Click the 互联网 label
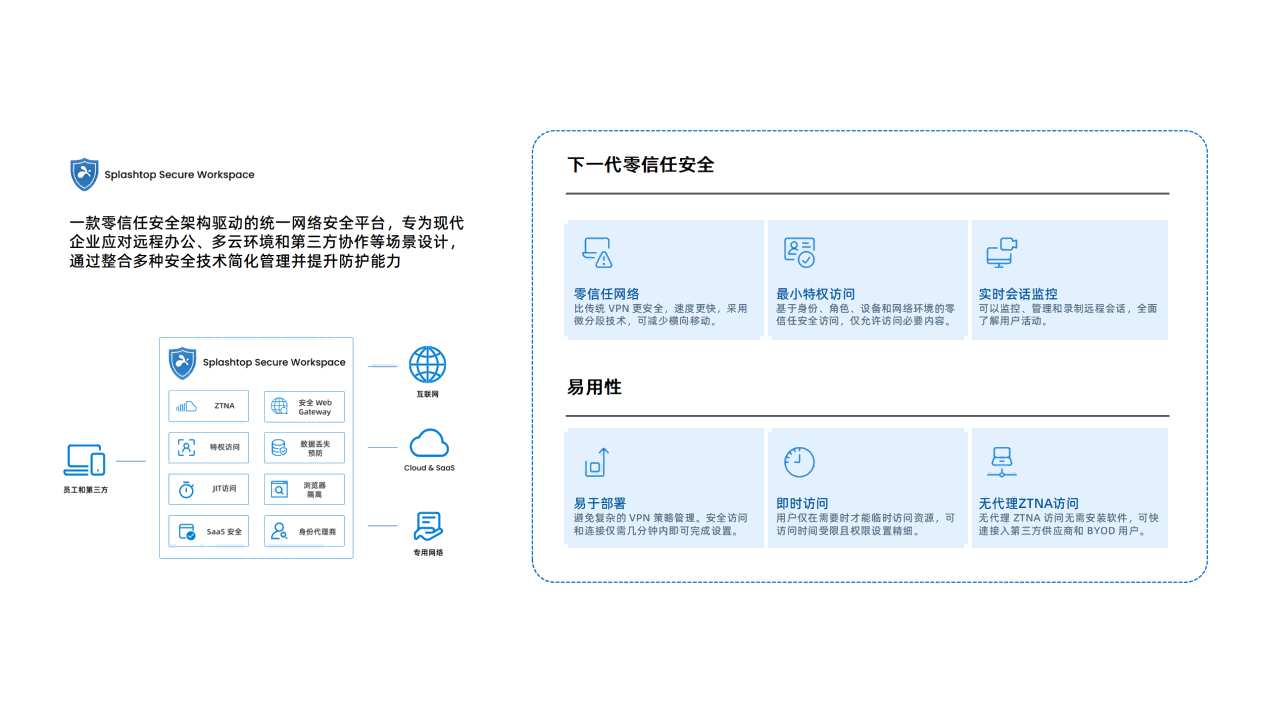 point(428,394)
